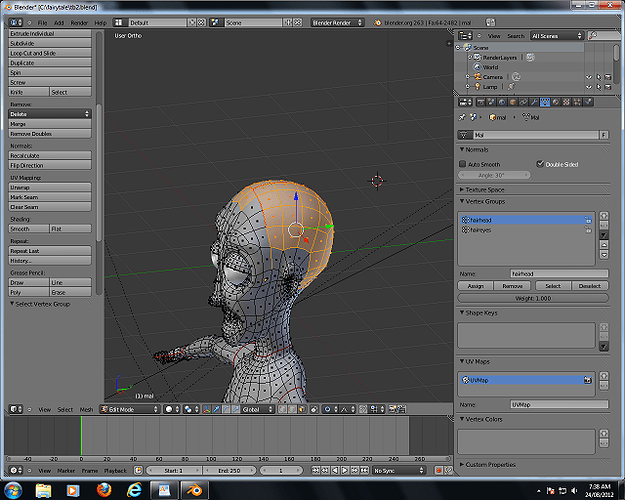Open the Object Constraints chain tab
The image size is (625, 500).
click(523, 102)
